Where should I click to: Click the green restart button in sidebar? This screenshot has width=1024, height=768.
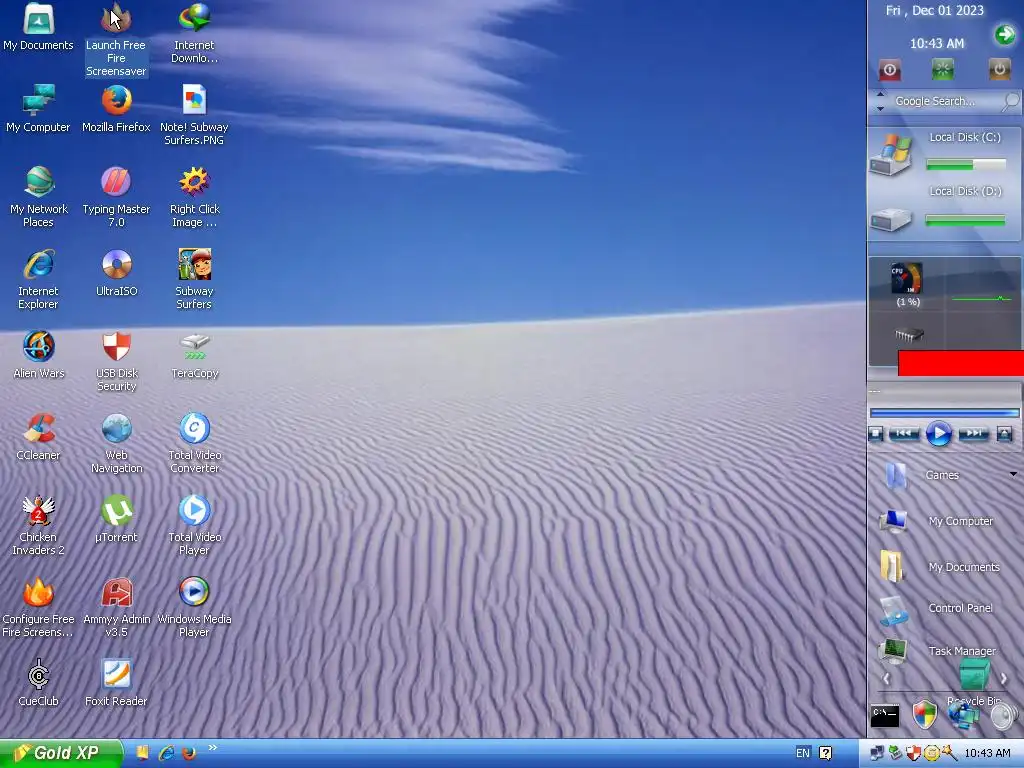pyautogui.click(x=942, y=69)
